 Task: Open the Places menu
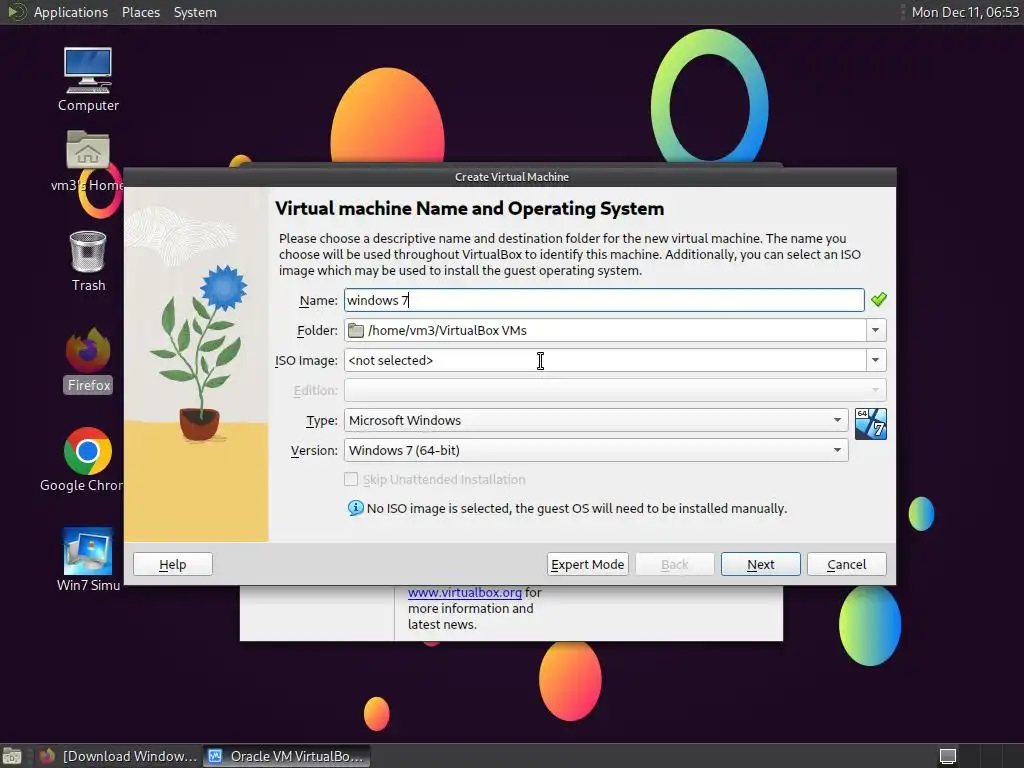pos(140,12)
